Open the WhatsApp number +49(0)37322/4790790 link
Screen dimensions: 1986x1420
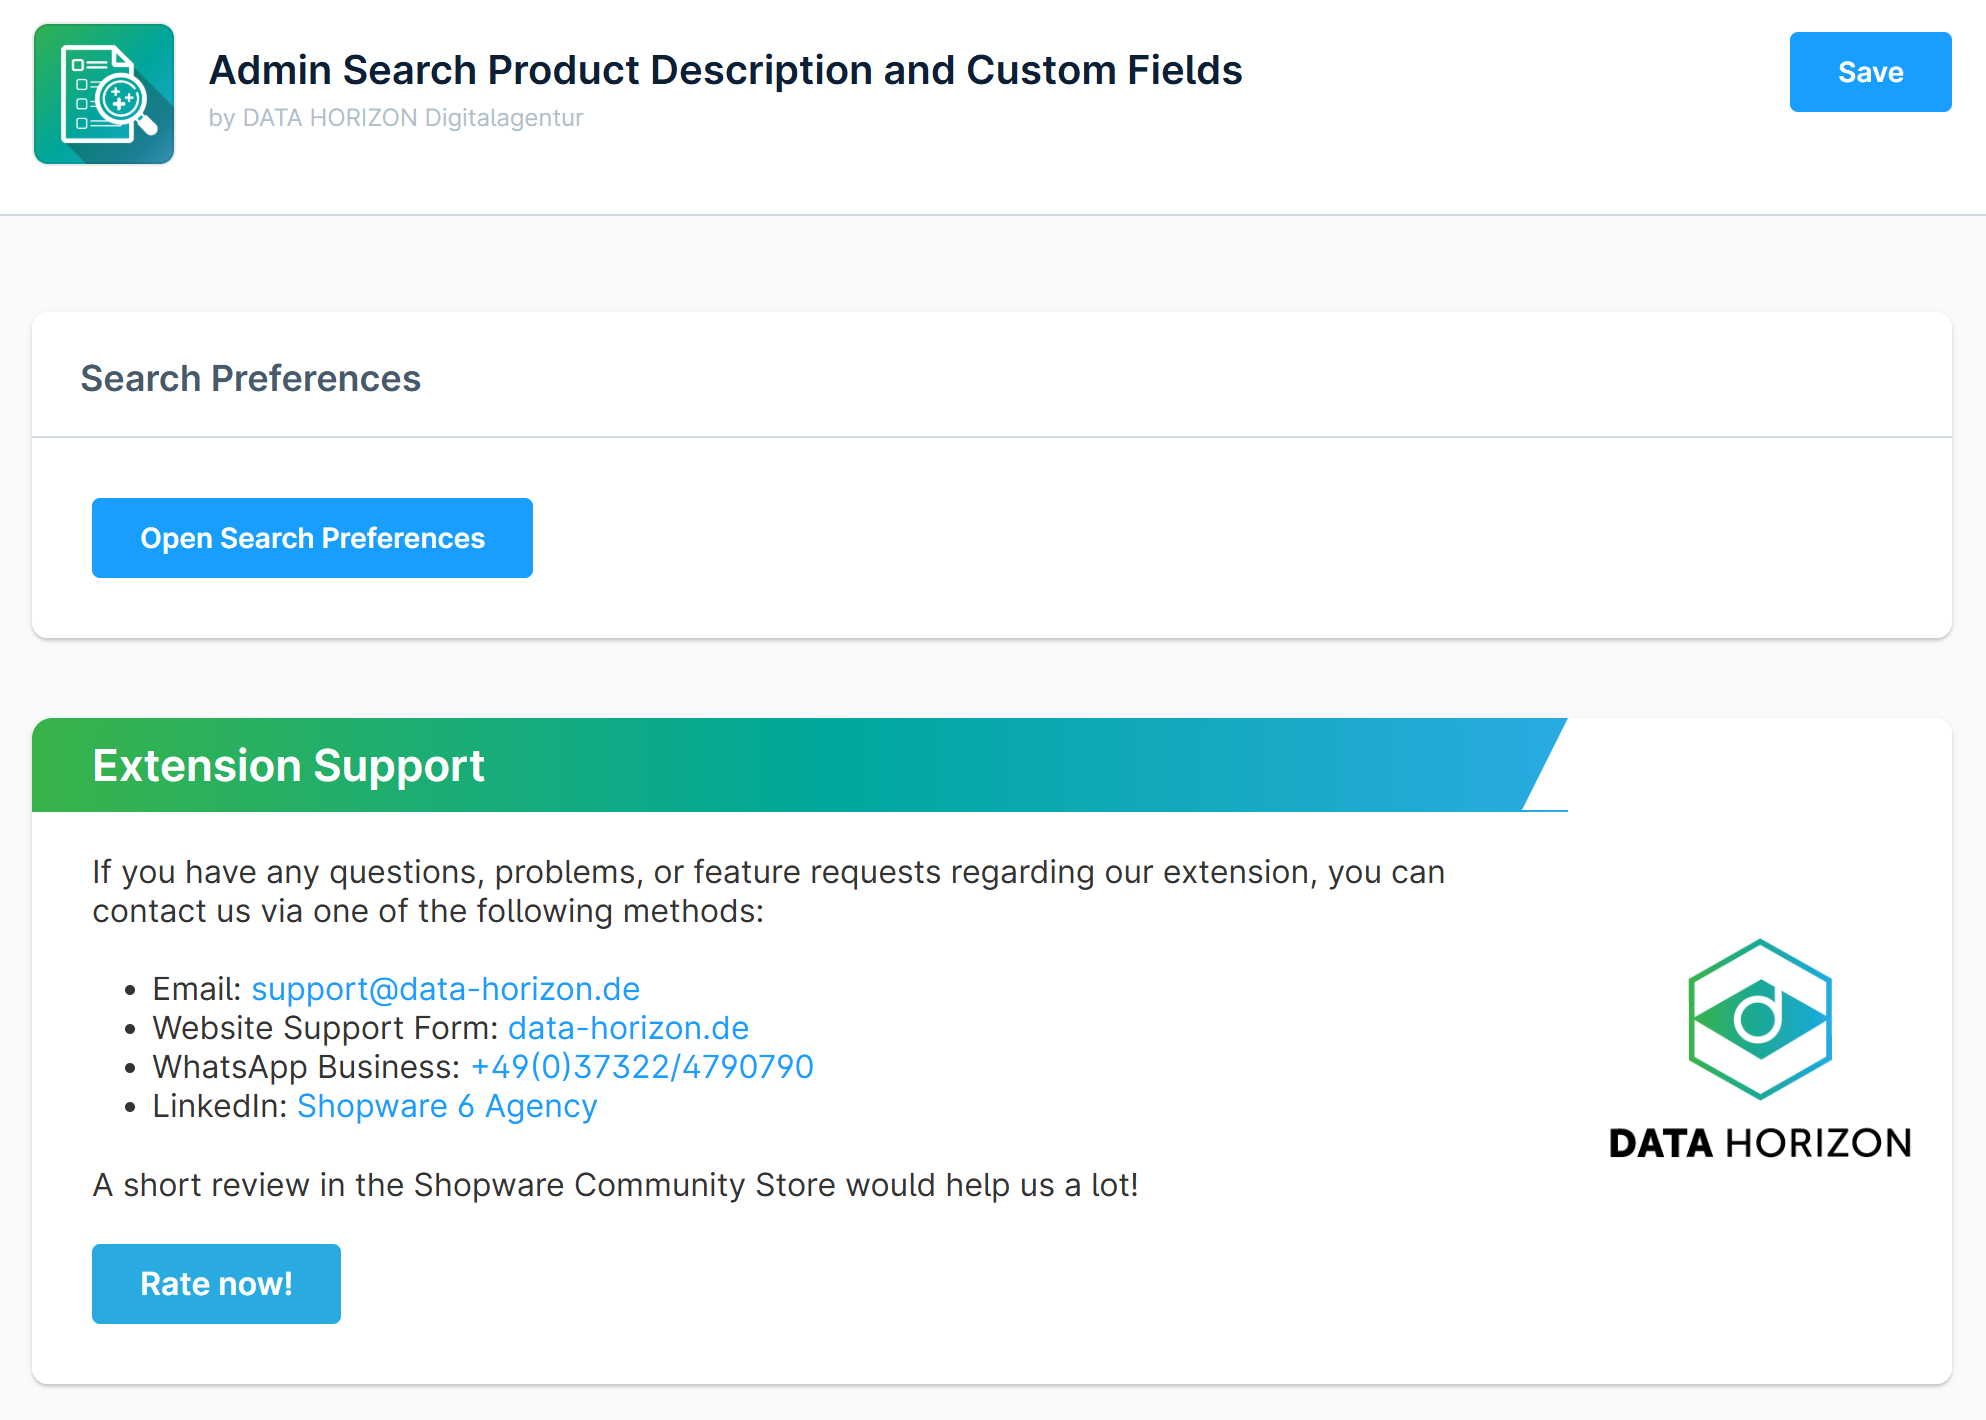pos(642,1067)
